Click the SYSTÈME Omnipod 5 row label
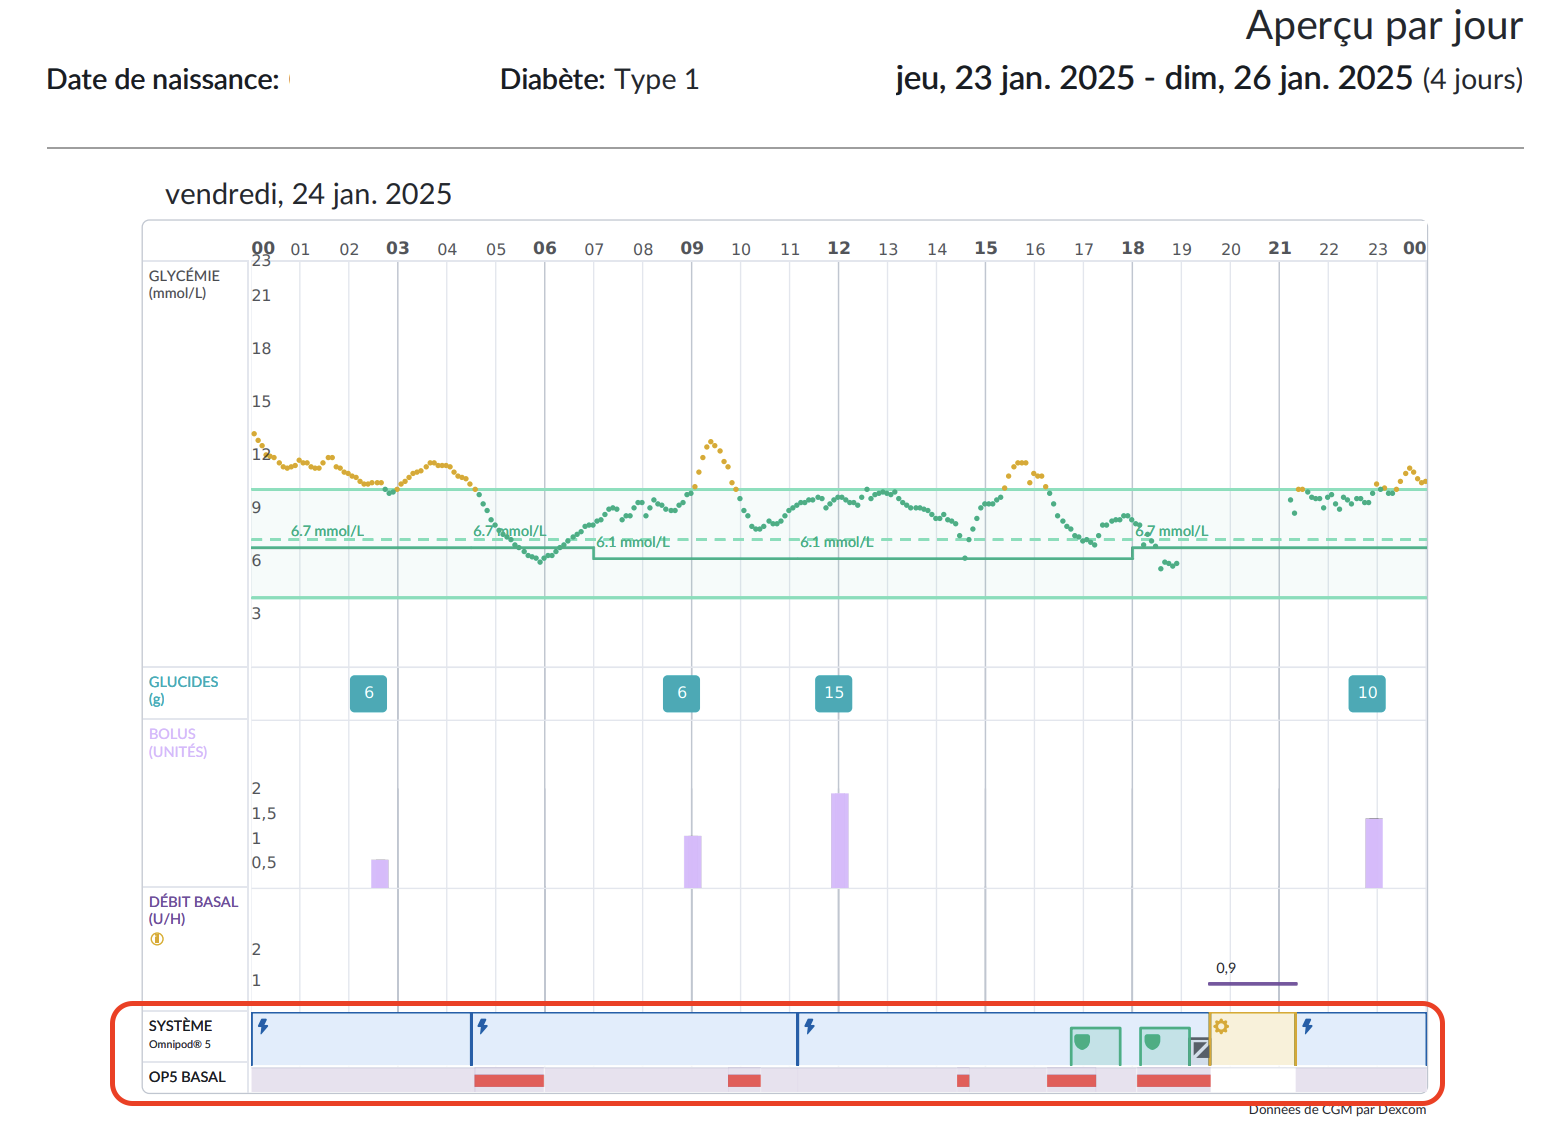Viewport: 1564px width, 1128px height. 181,1034
